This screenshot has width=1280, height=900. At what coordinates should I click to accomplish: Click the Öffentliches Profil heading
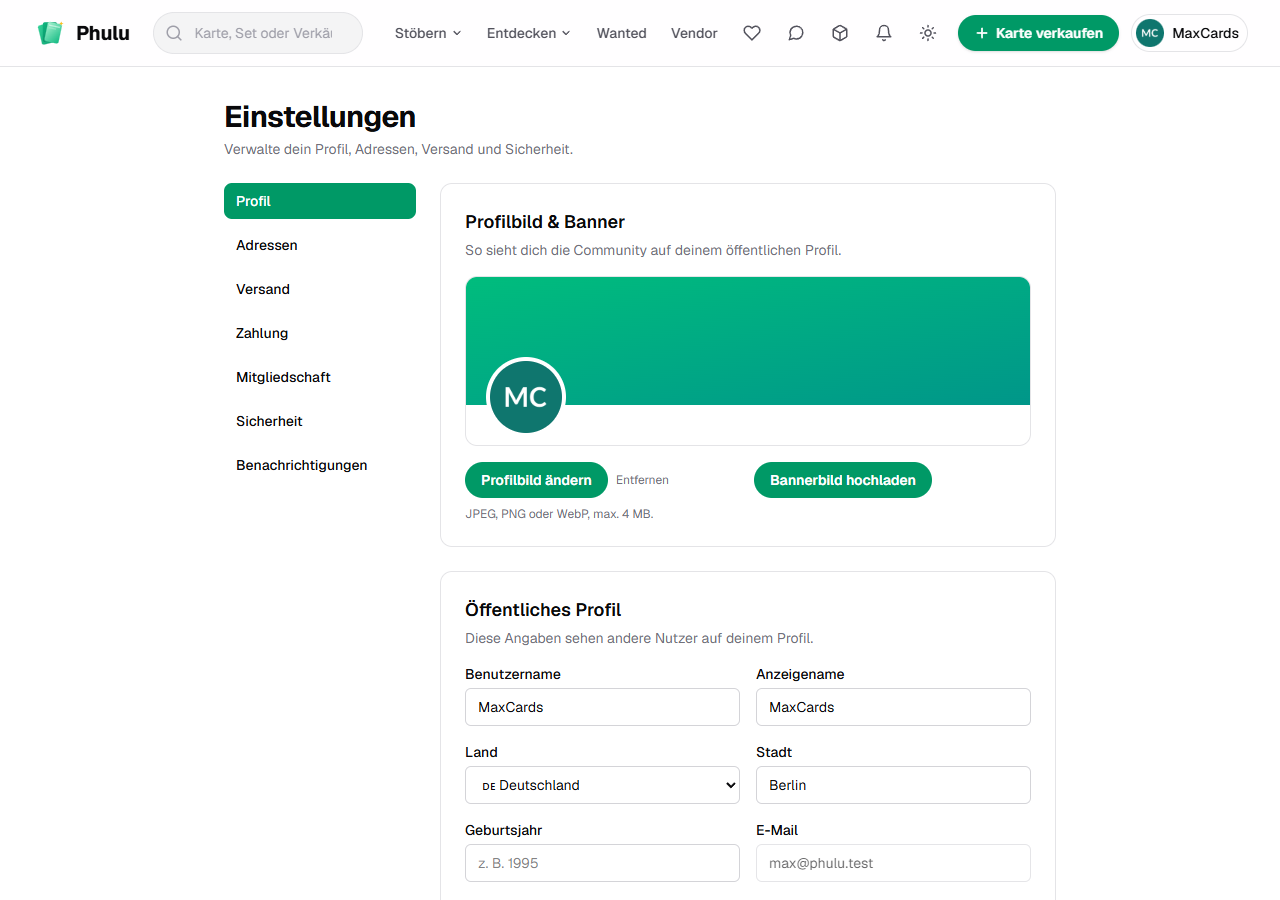pyautogui.click(x=543, y=610)
